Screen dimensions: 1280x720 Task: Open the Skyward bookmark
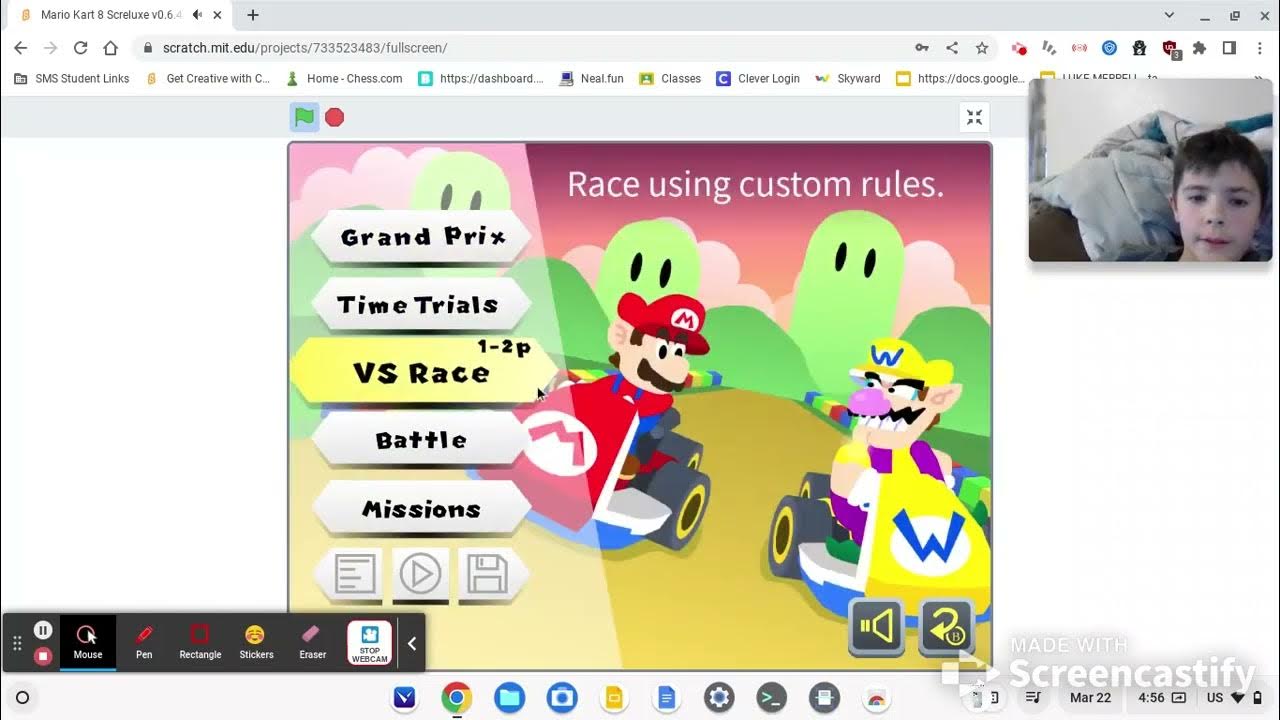(848, 78)
